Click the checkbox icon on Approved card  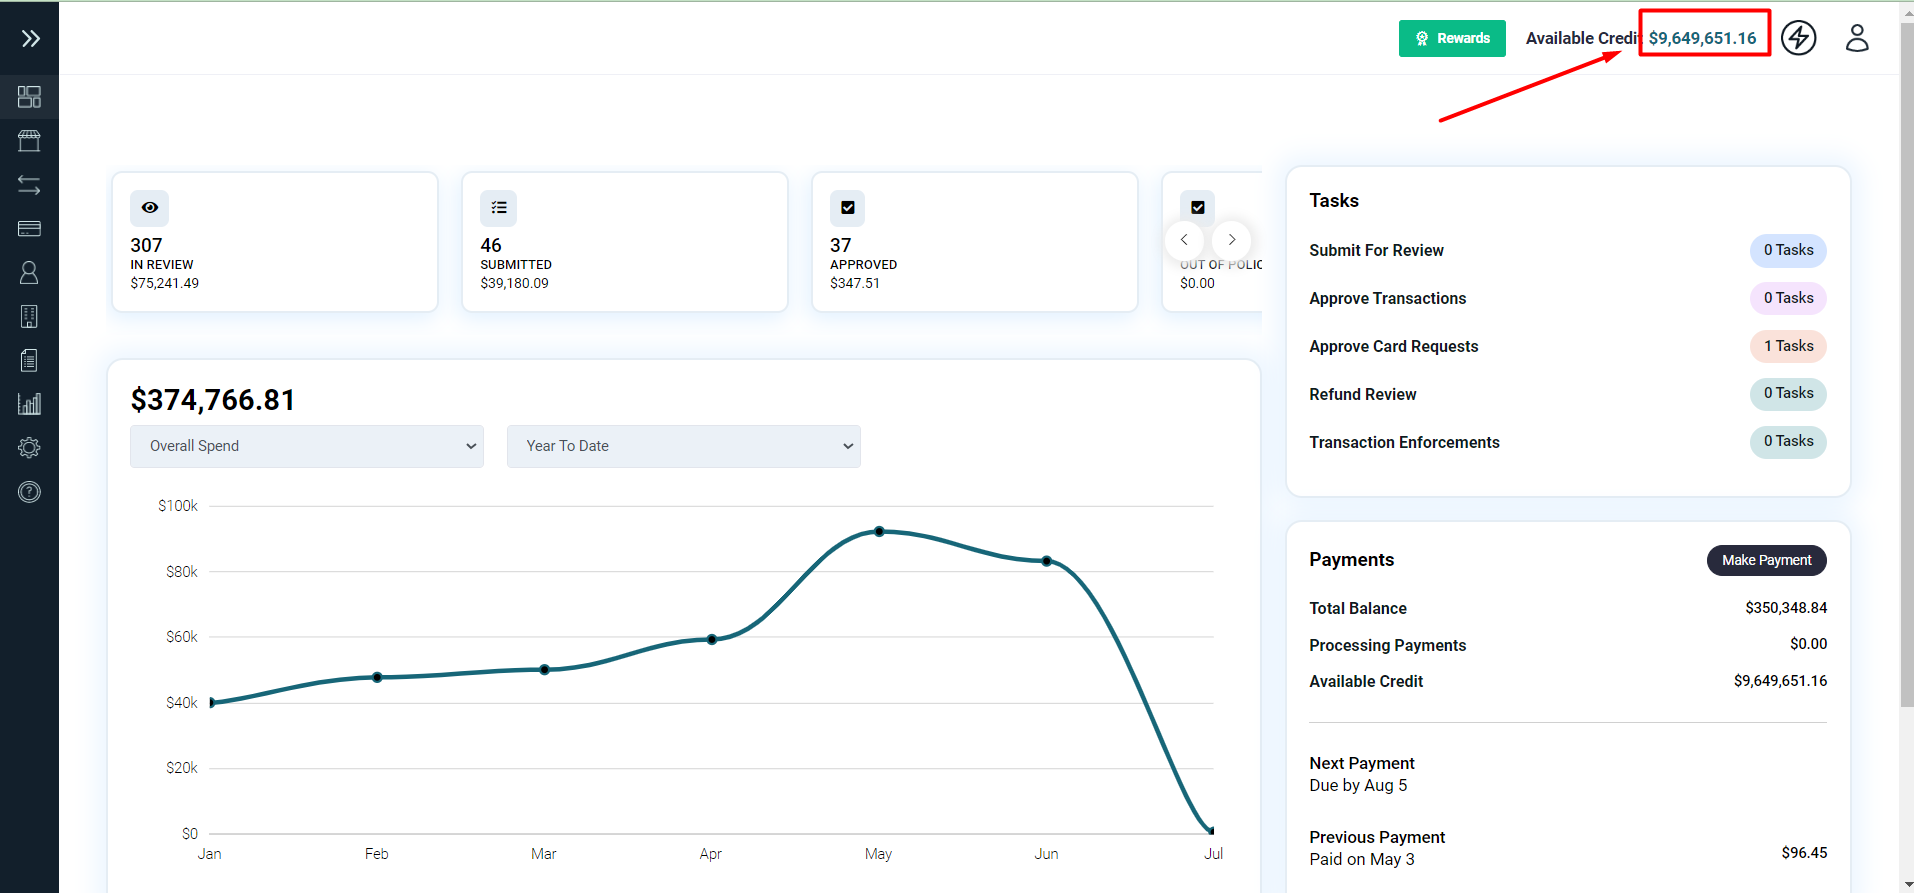[x=847, y=208]
